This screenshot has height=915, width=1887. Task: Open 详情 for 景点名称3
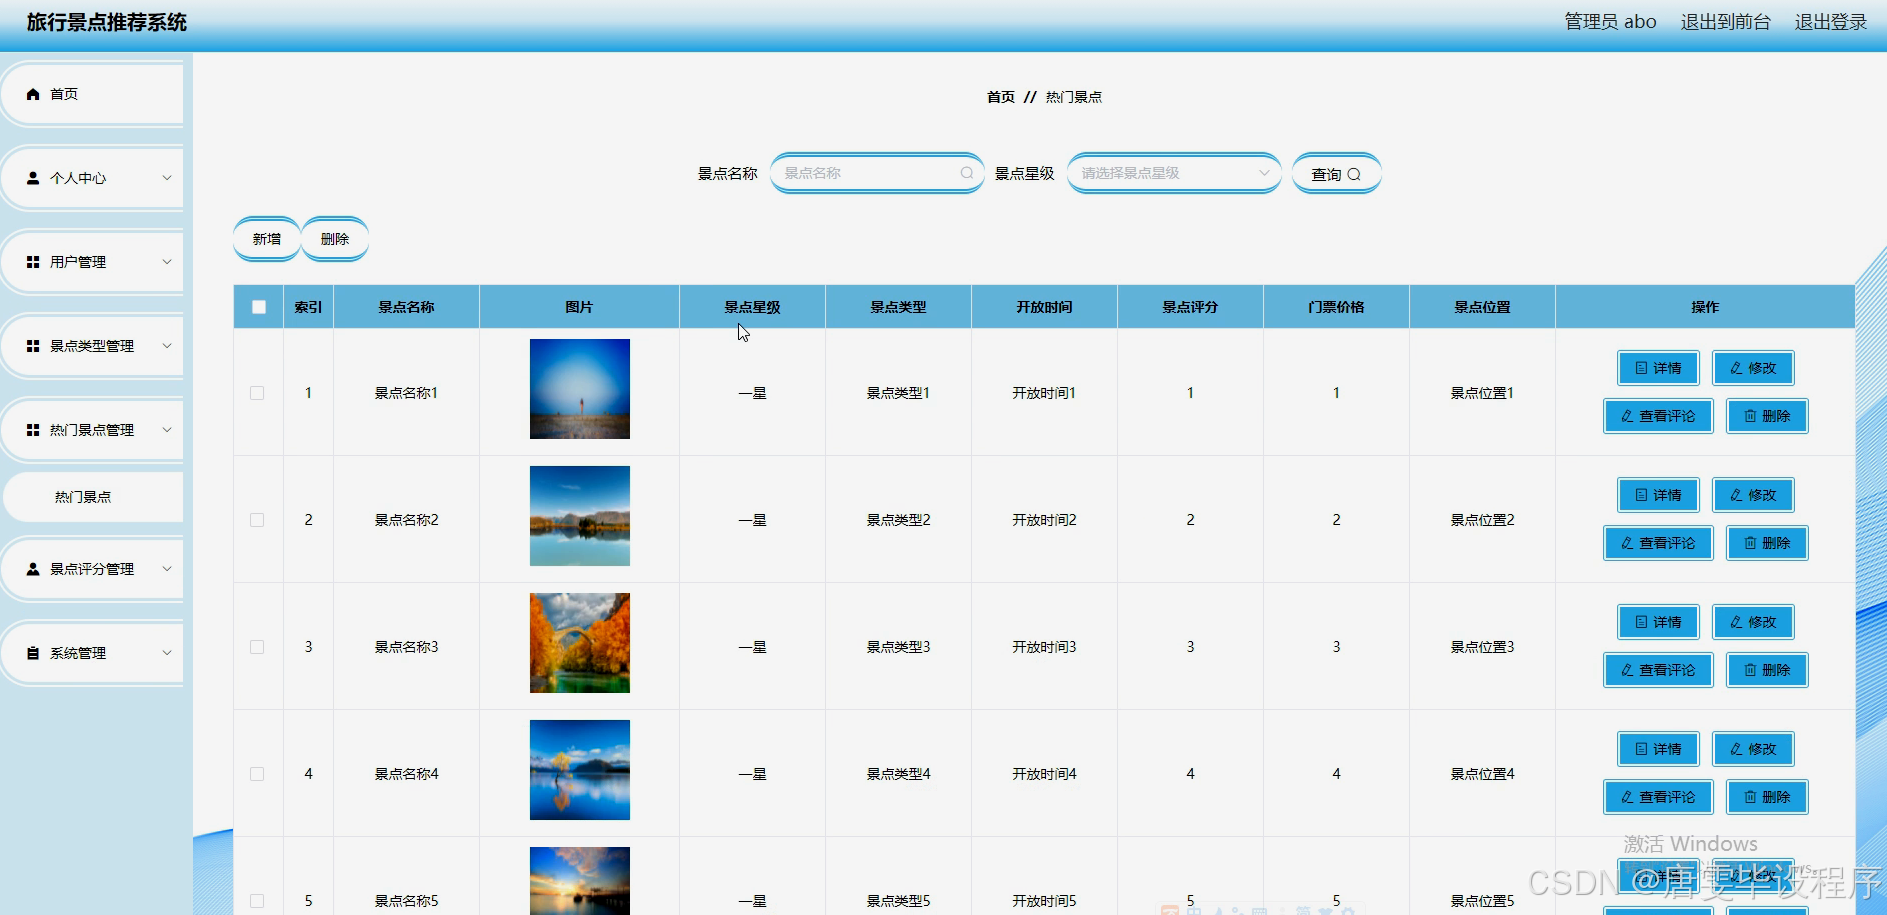click(1658, 622)
